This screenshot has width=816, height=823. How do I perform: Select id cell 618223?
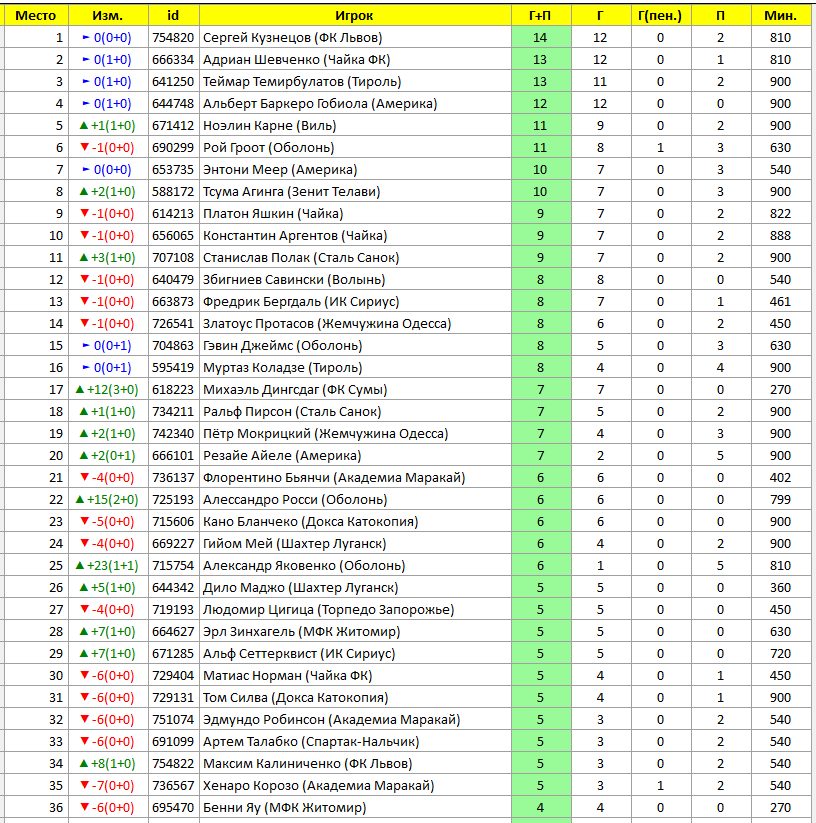pos(173,391)
